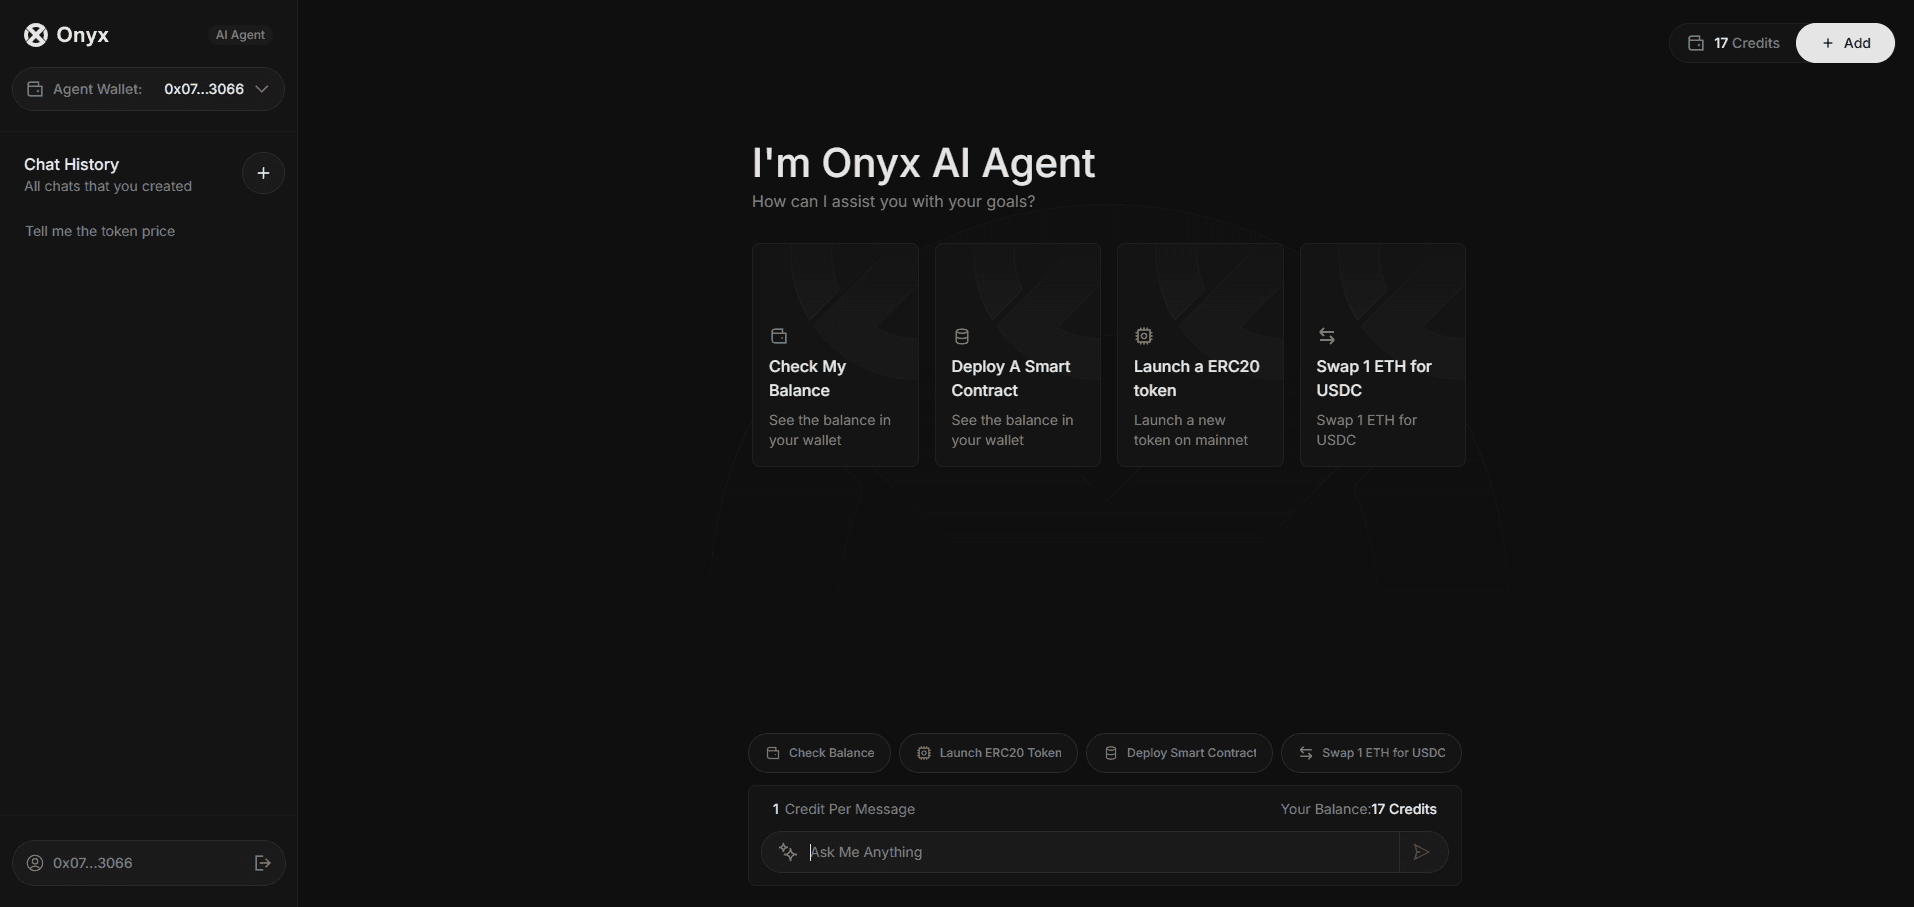
Task: Switch to the AI Agent tab
Action: [x=238, y=34]
